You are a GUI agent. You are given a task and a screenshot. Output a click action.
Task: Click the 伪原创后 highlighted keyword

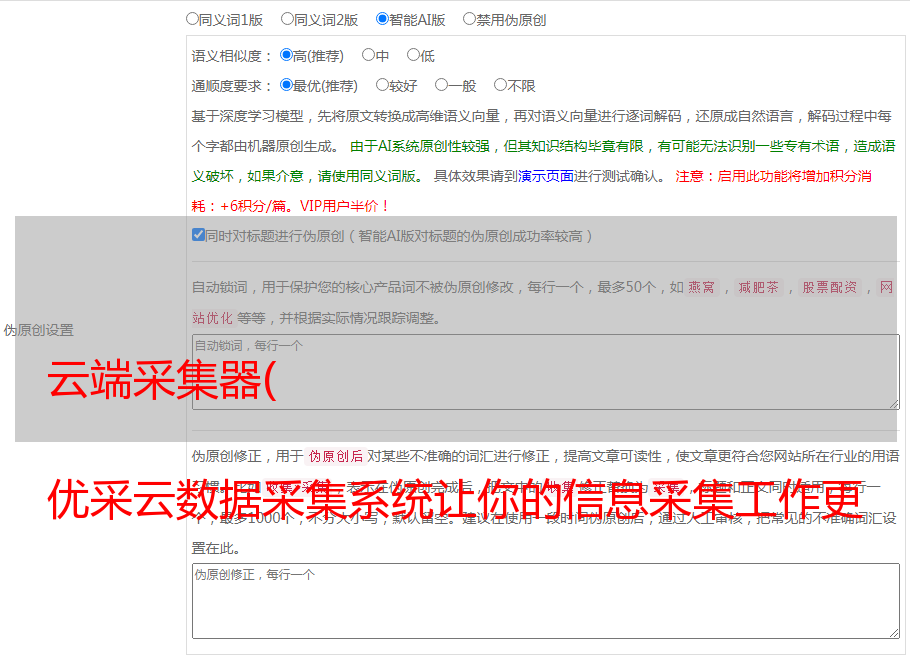point(336,456)
